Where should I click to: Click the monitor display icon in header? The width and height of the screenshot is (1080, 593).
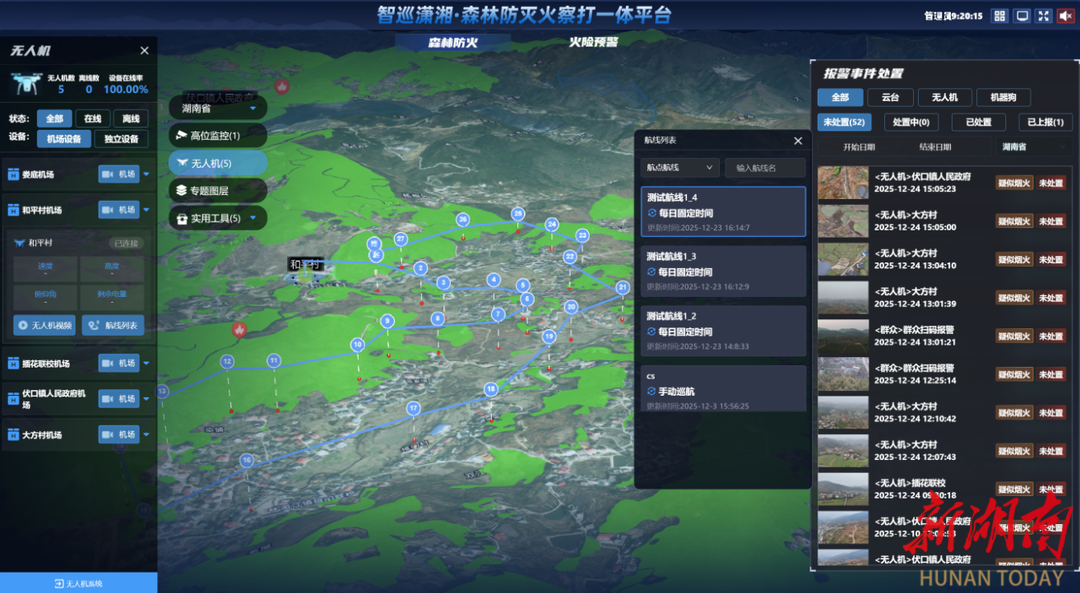click(1022, 16)
